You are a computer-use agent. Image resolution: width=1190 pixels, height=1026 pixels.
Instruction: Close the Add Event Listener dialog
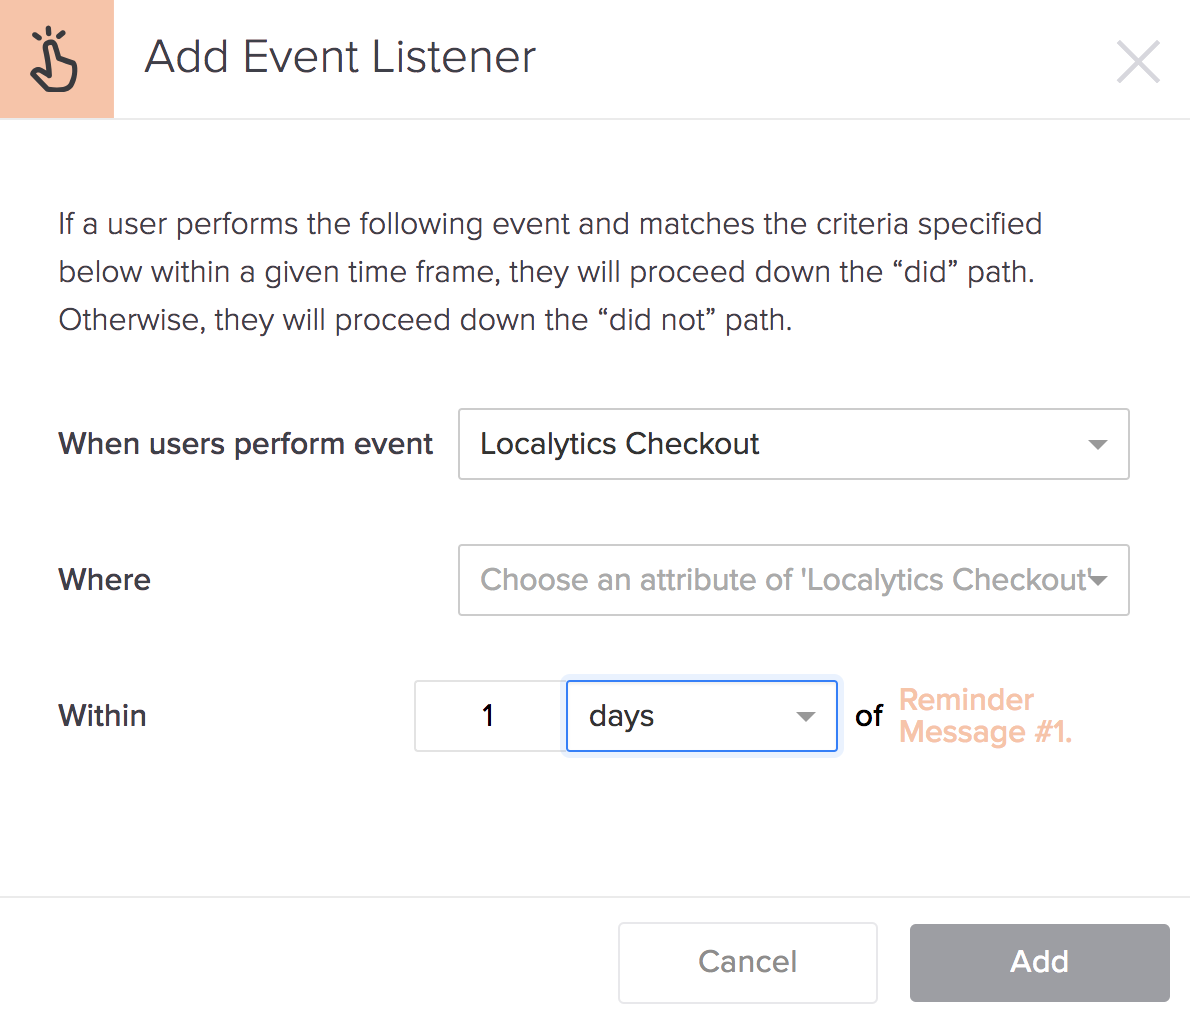point(1138,62)
